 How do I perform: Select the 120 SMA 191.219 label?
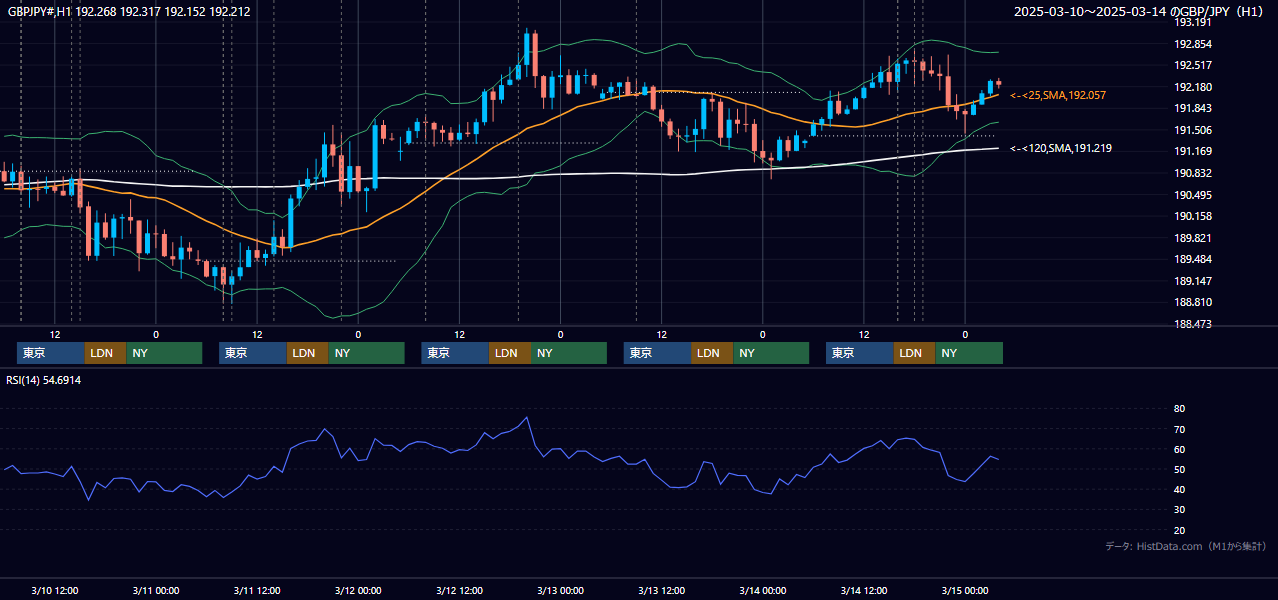click(1061, 148)
